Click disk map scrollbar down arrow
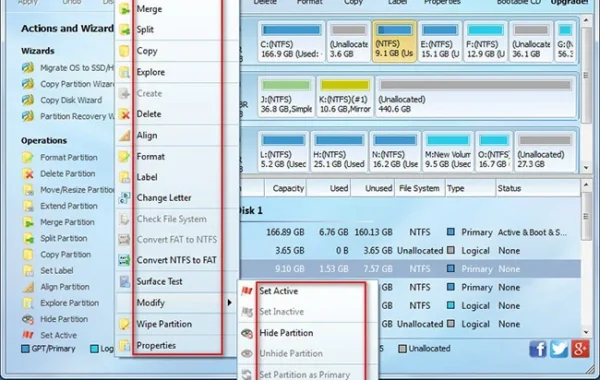 coord(586,168)
